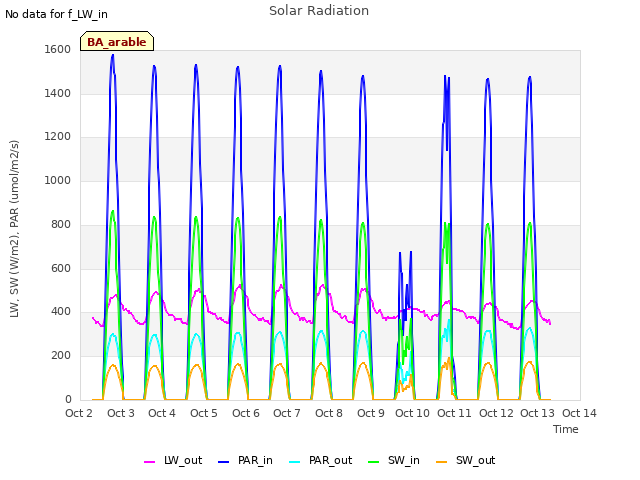
Task: Click the 400 y-axis tick label
Action: click(61, 312)
